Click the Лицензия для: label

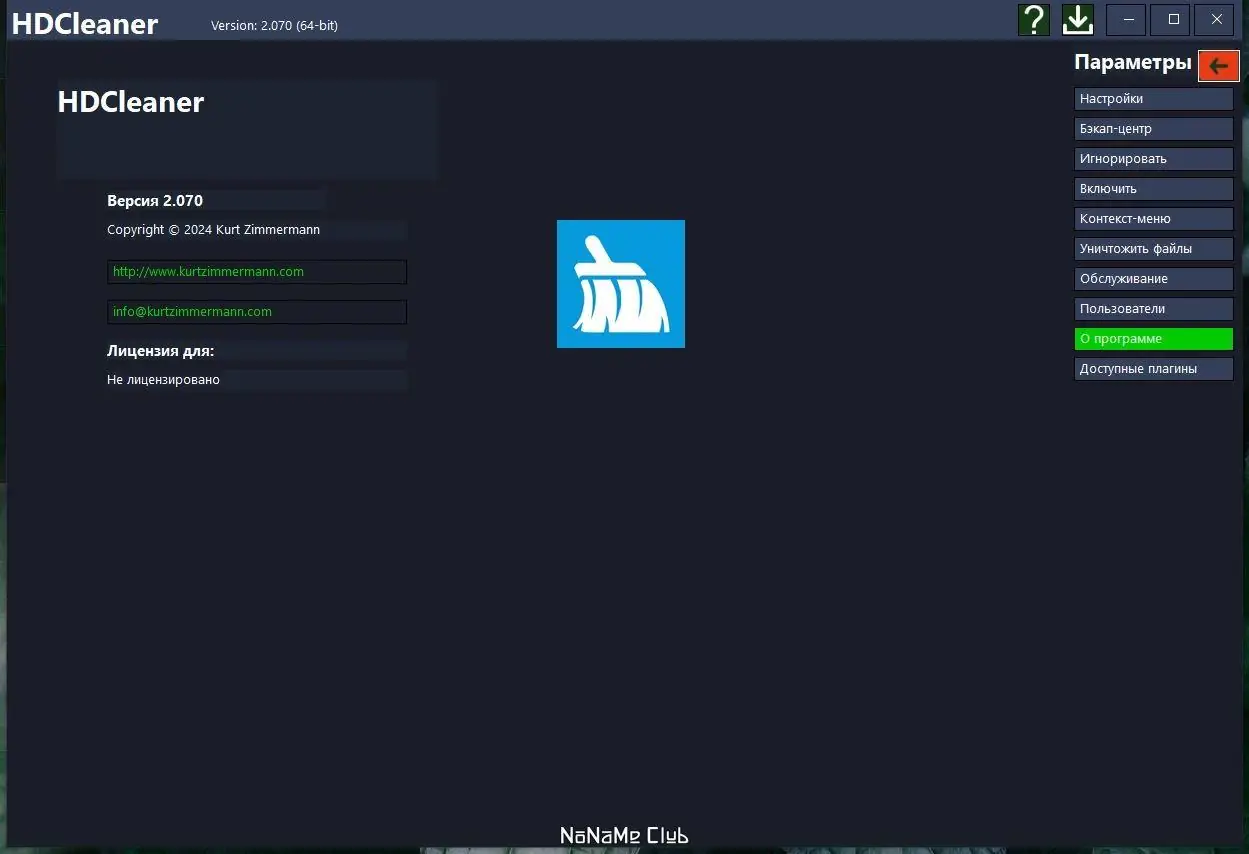(161, 351)
